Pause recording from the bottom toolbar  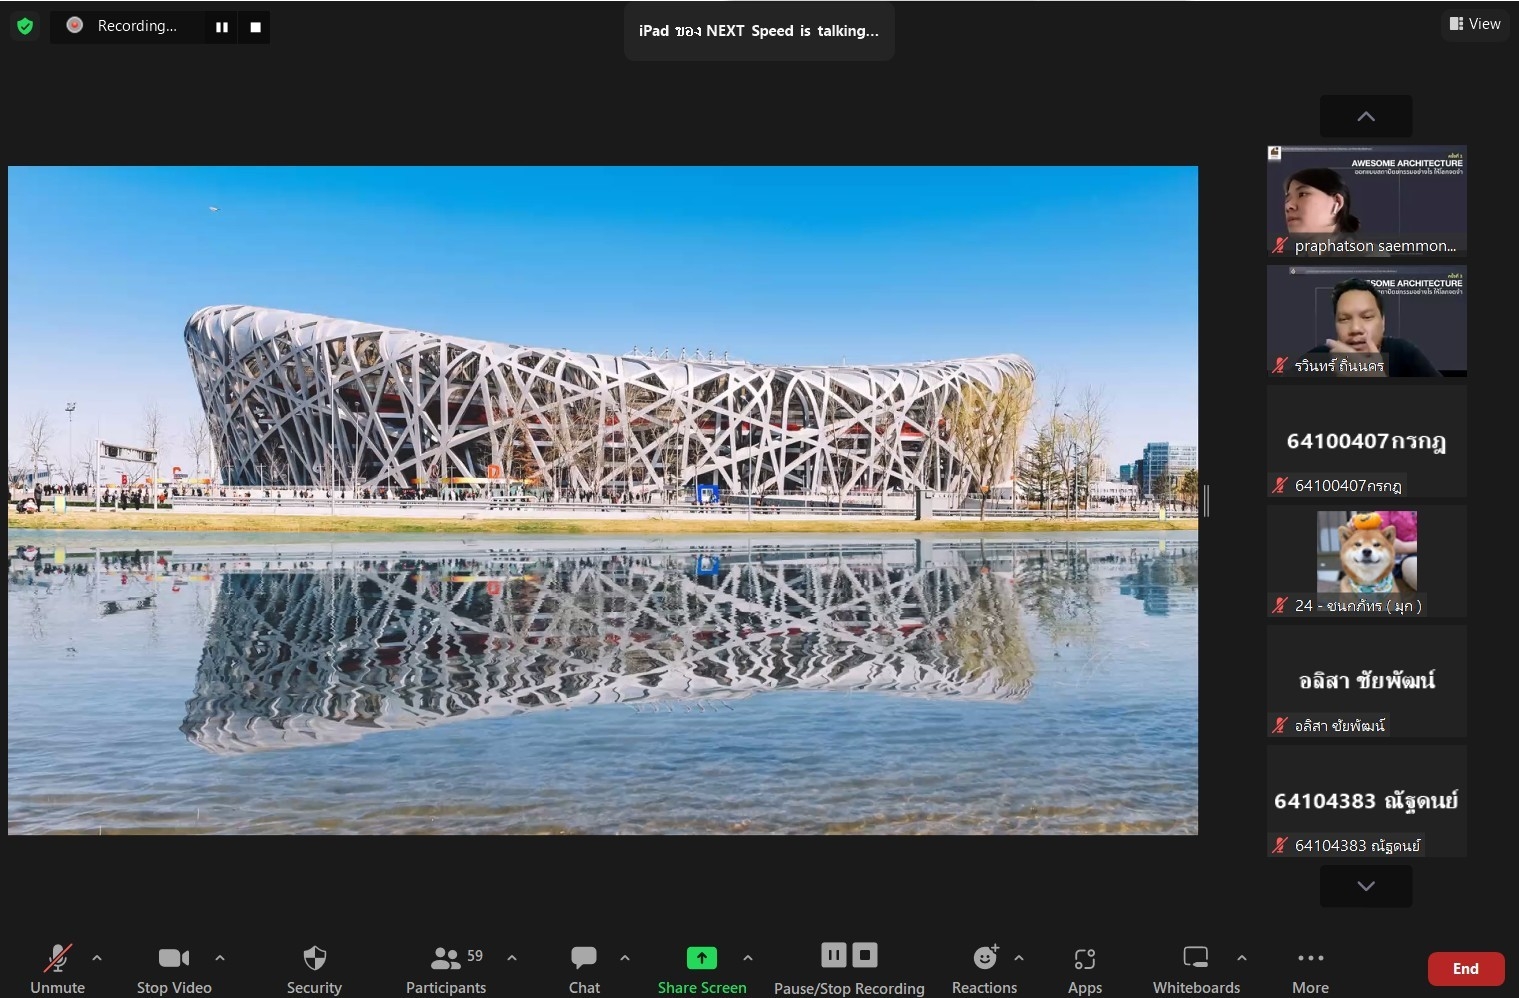point(834,955)
